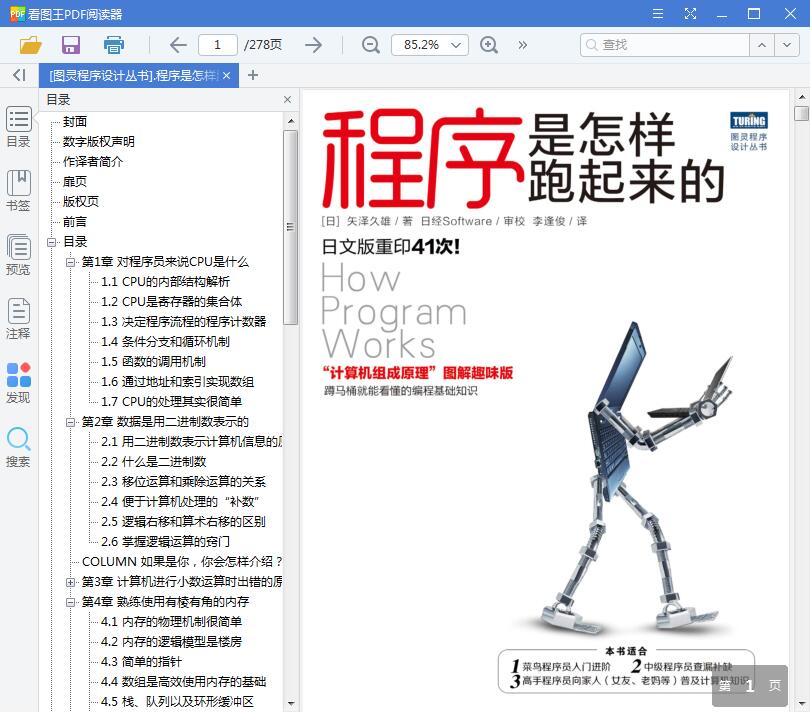Jump to 4.2 内存的逻辑模型是楼房
The image size is (810, 712).
coord(172,642)
